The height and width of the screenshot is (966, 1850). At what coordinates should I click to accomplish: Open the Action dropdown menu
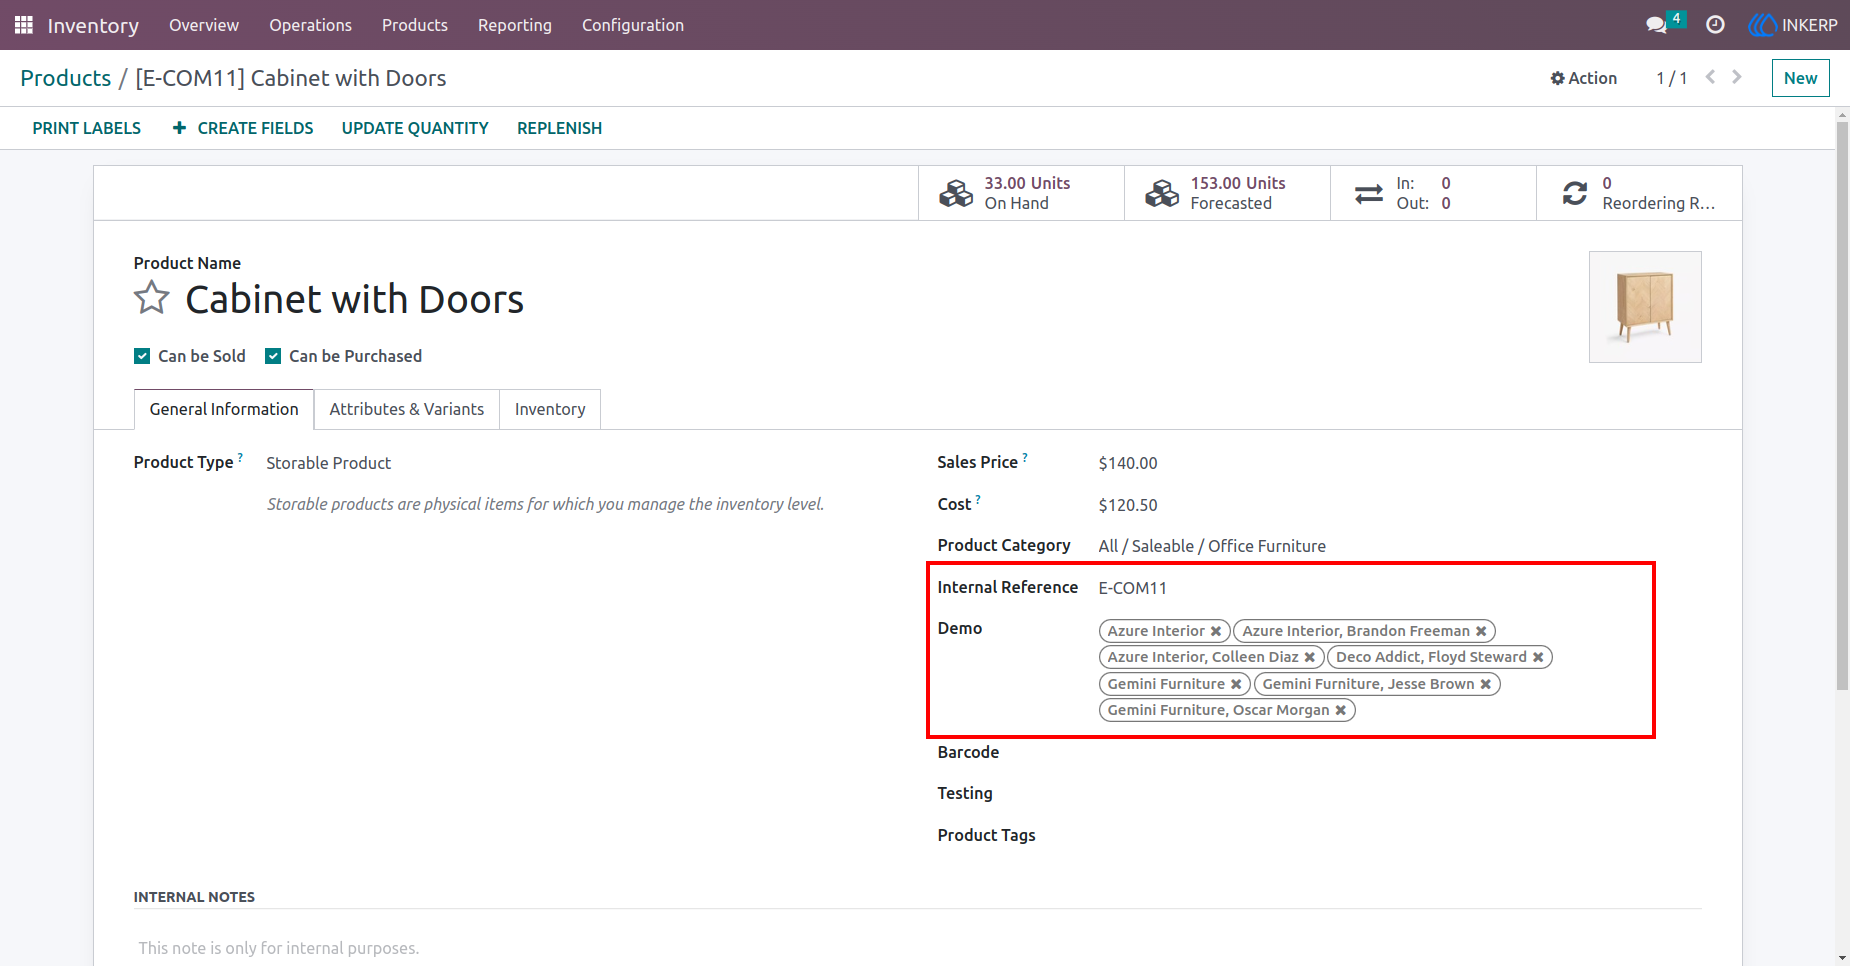coord(1583,78)
